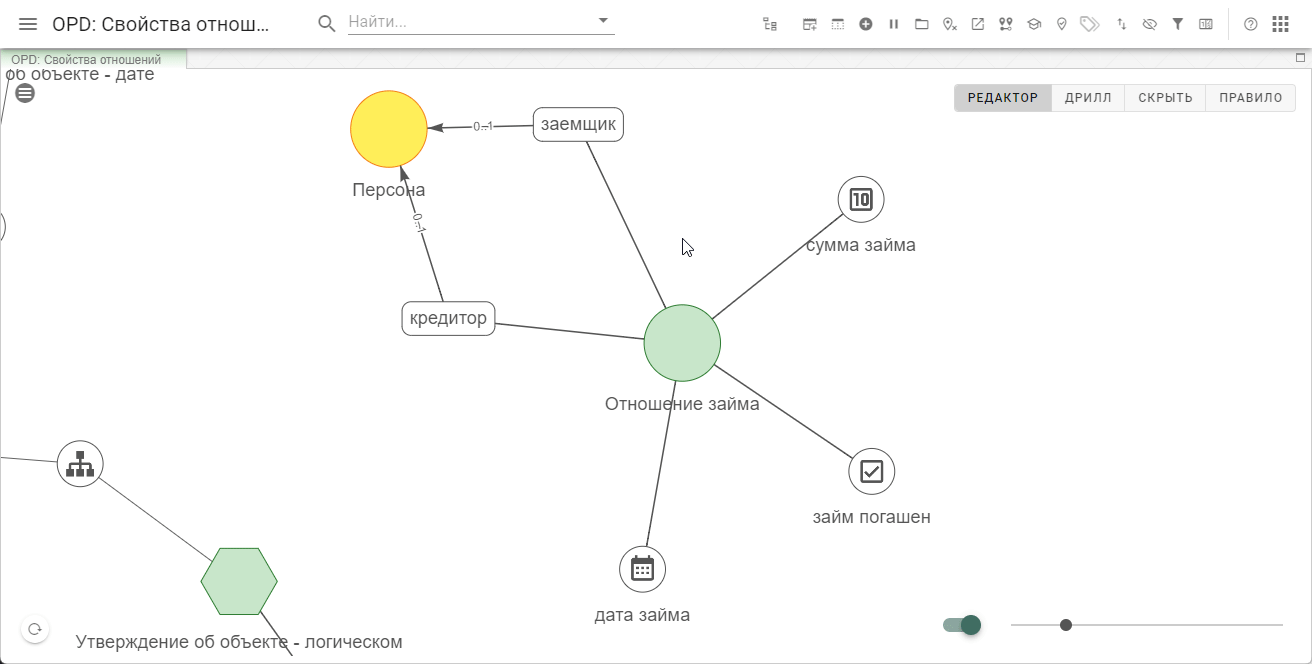
Task: Open the hamburger main menu
Action: (x=28, y=24)
